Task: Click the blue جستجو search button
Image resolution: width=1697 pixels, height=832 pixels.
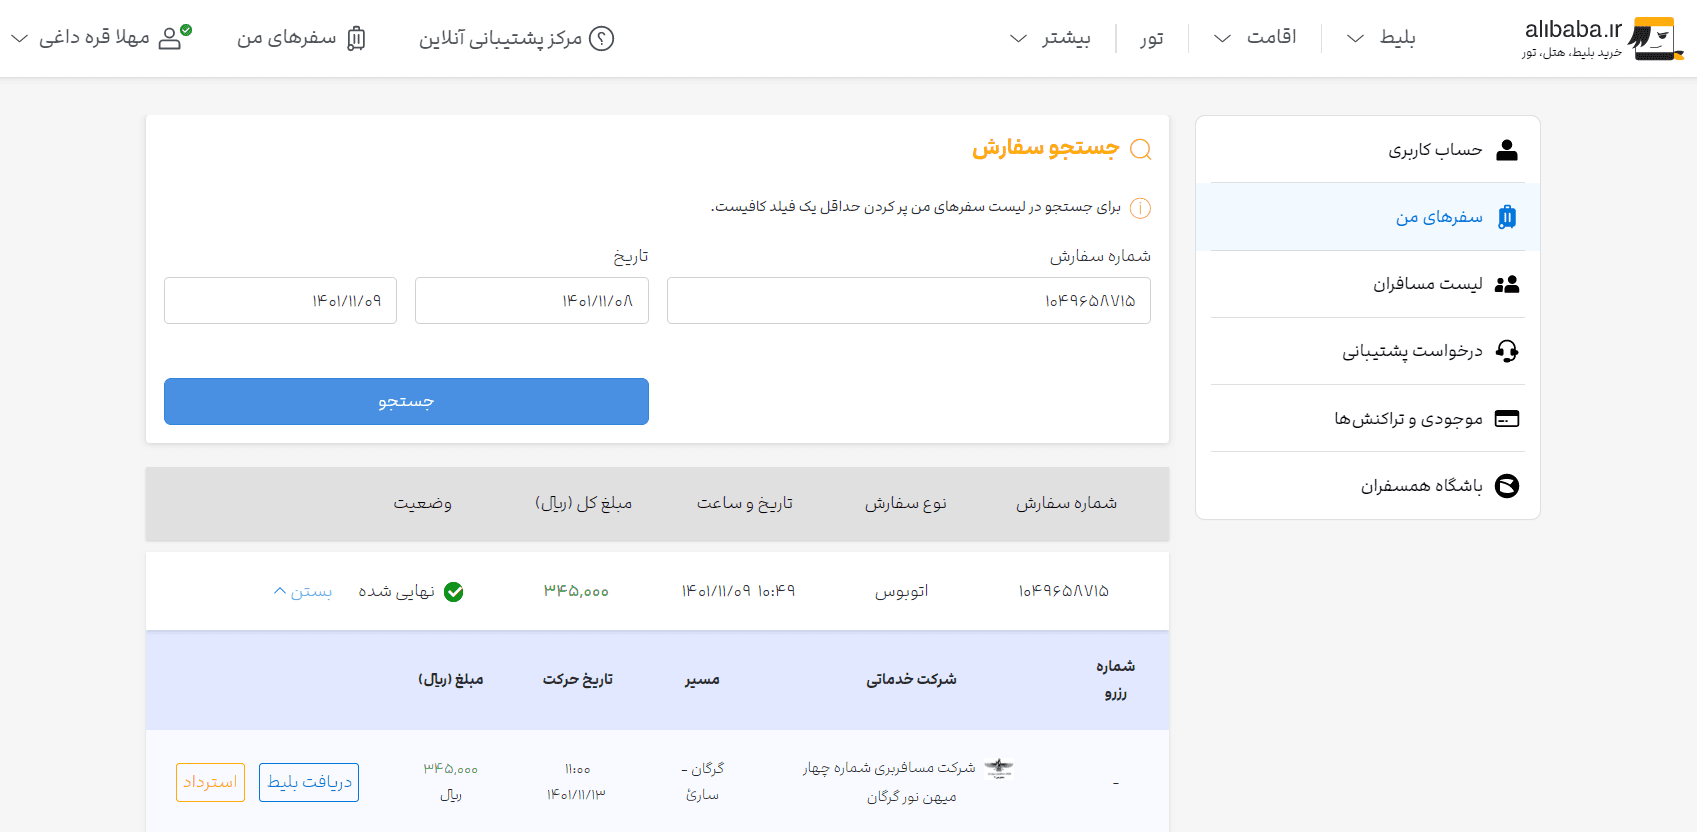Action: tap(406, 401)
